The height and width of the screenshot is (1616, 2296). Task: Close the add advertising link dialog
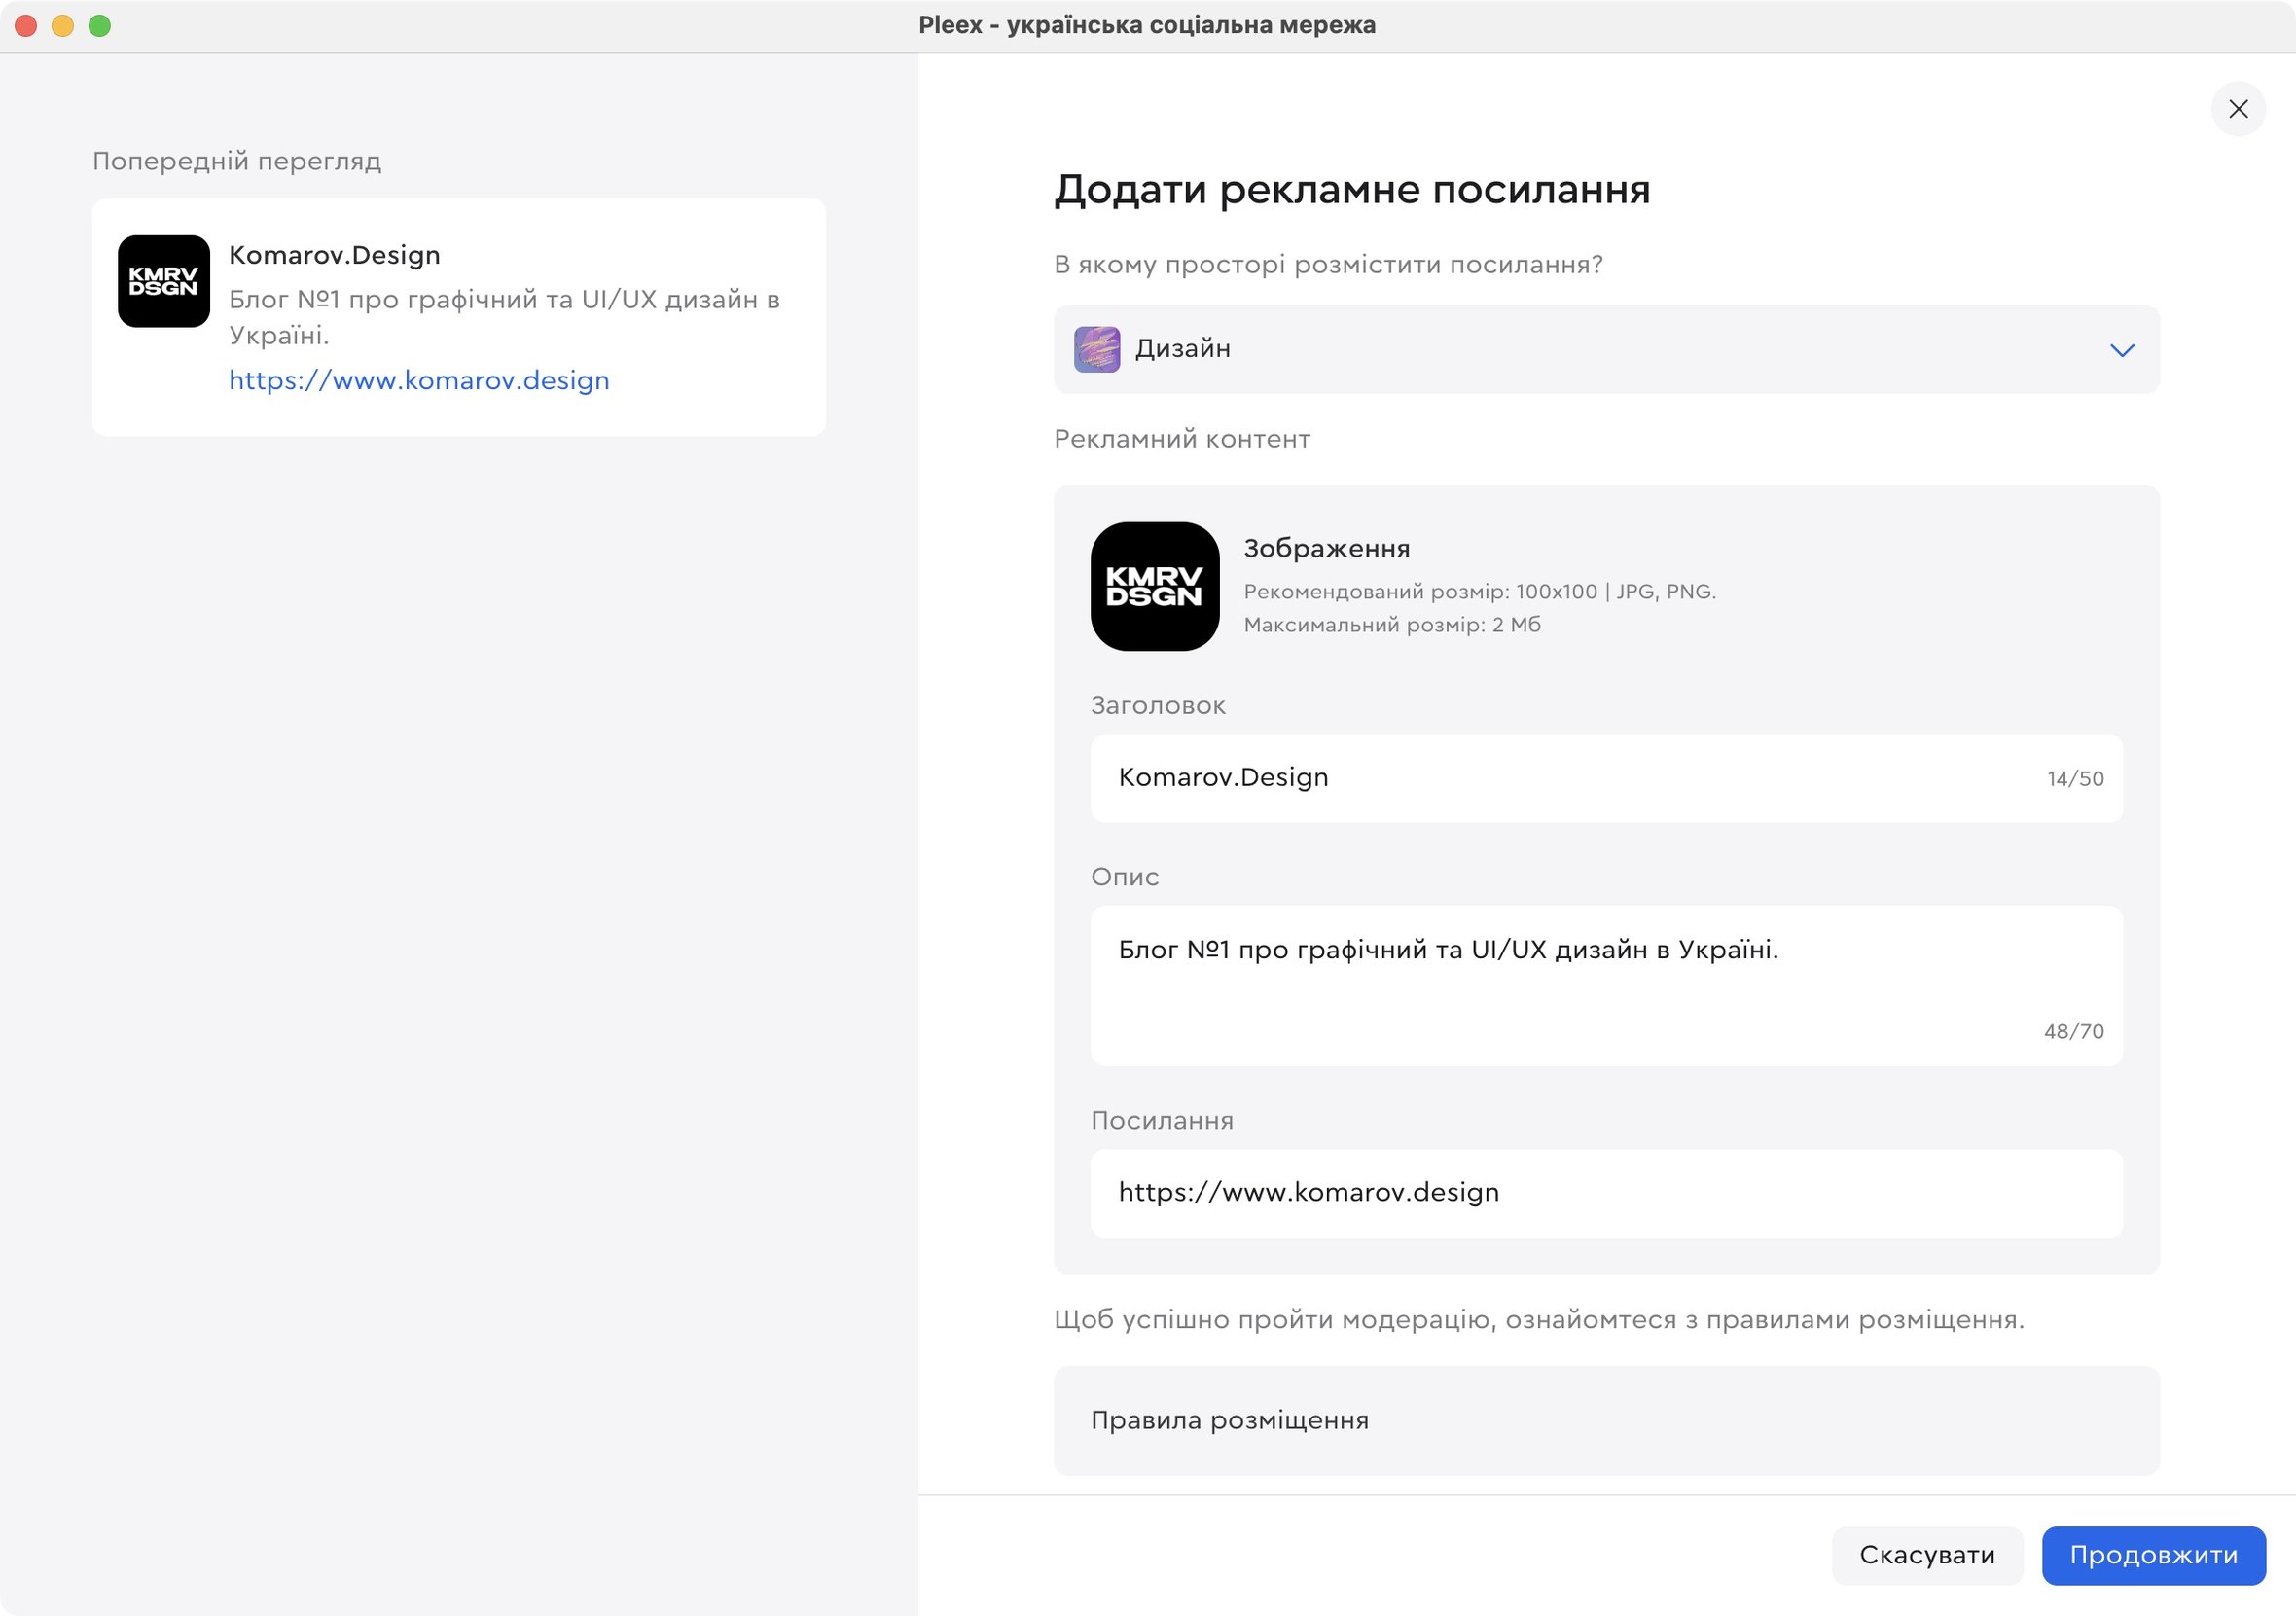[2238, 109]
